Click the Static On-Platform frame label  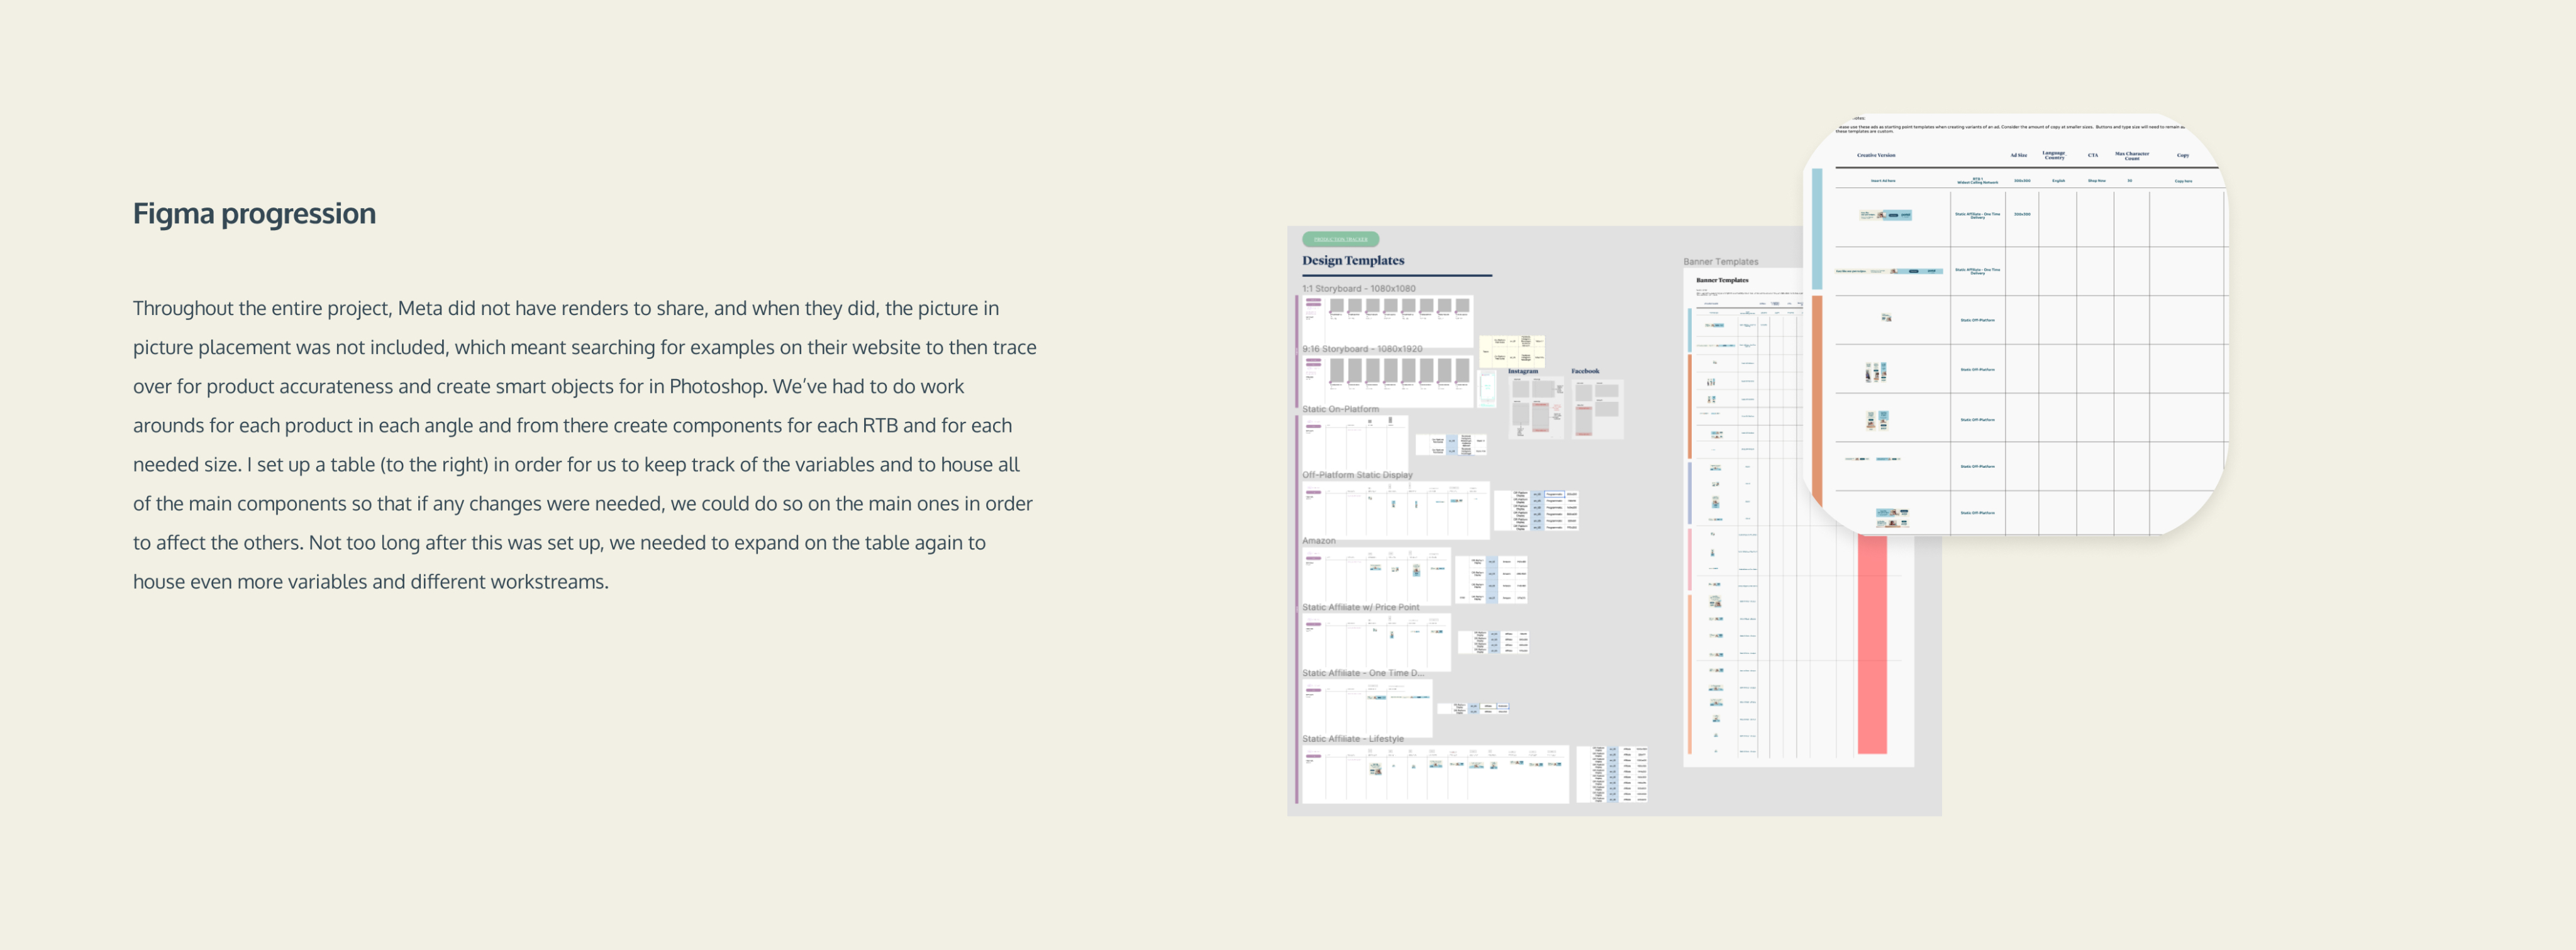[x=1340, y=409]
